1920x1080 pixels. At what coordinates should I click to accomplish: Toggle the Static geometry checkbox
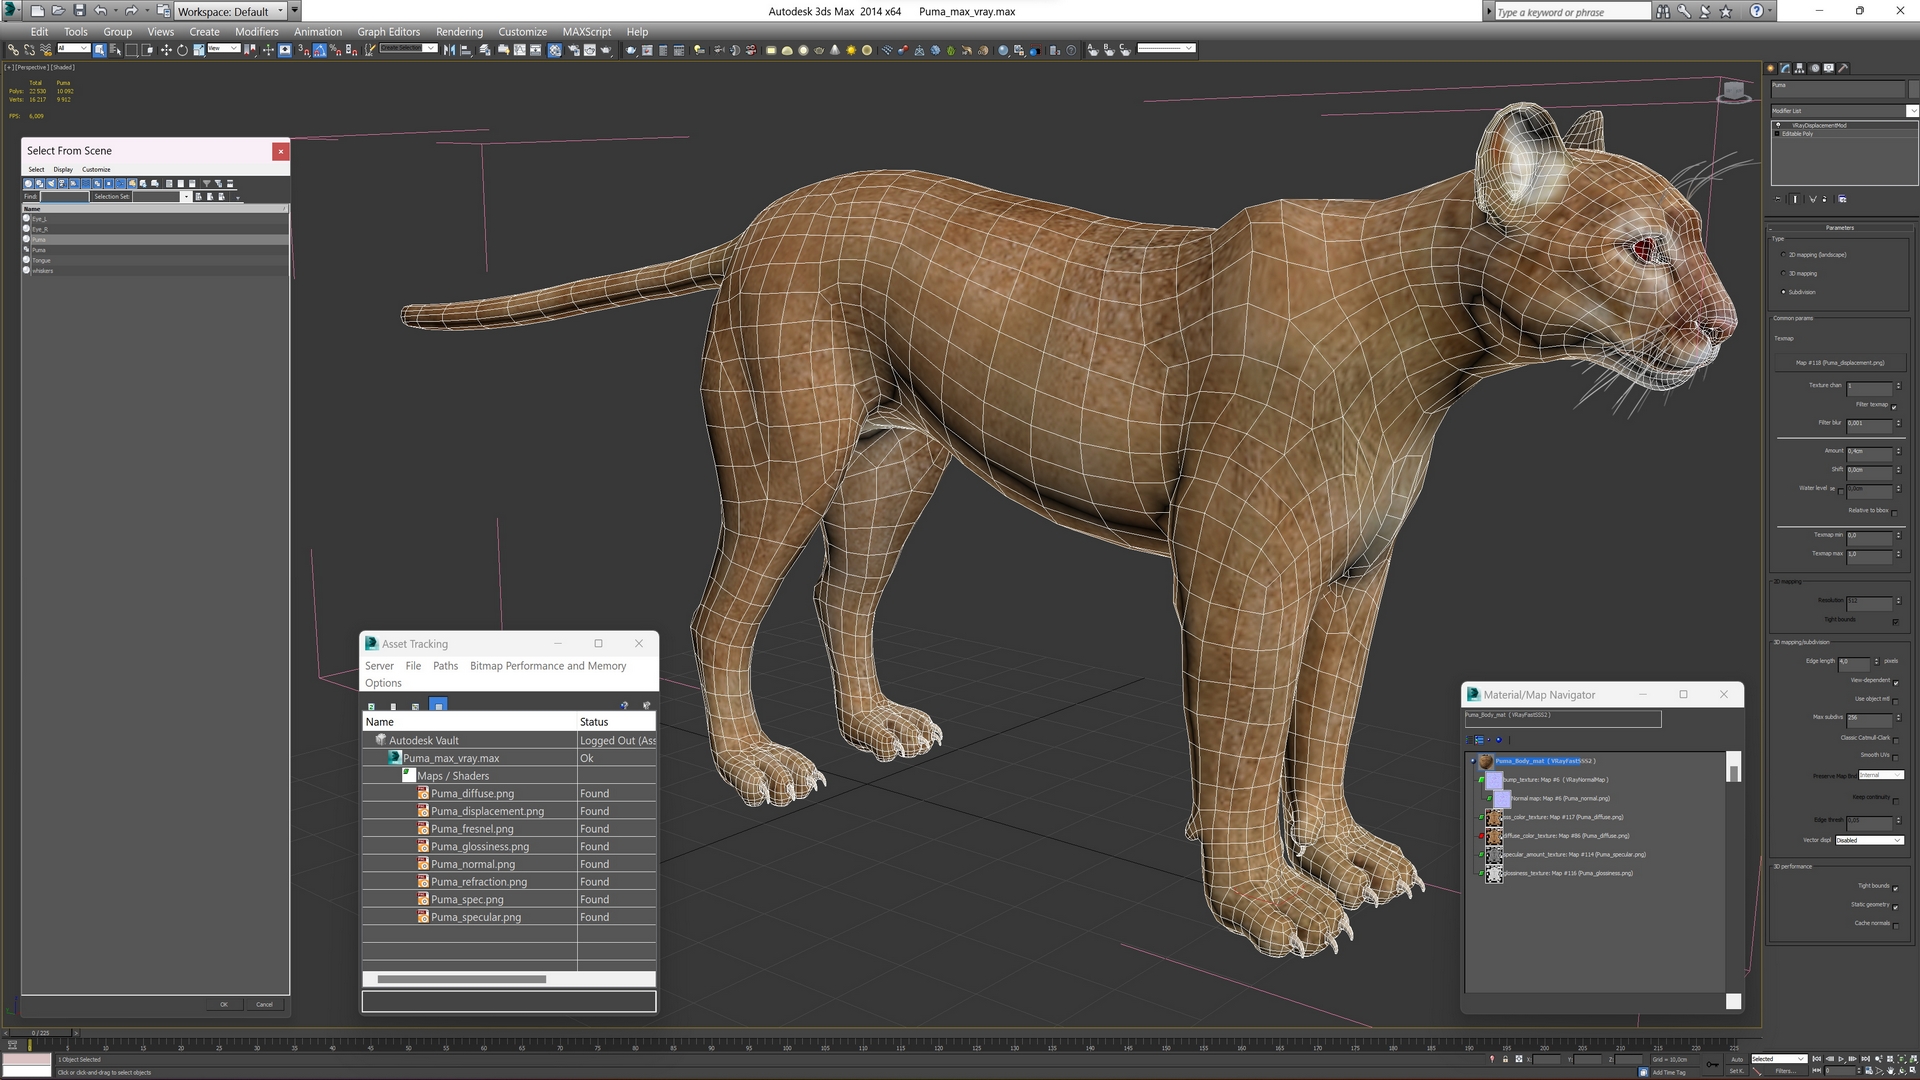1895,907
